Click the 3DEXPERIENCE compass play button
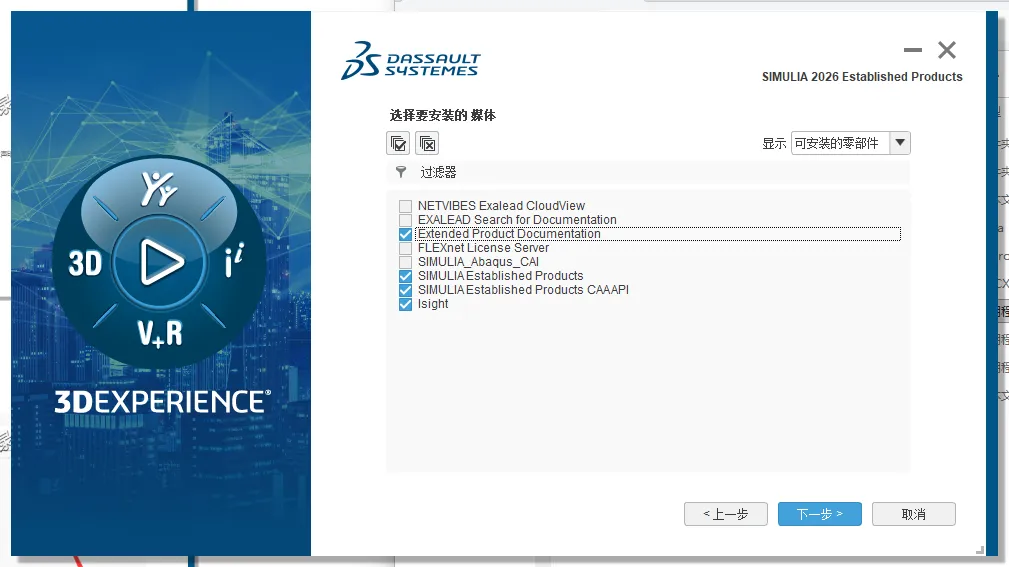 pos(160,262)
